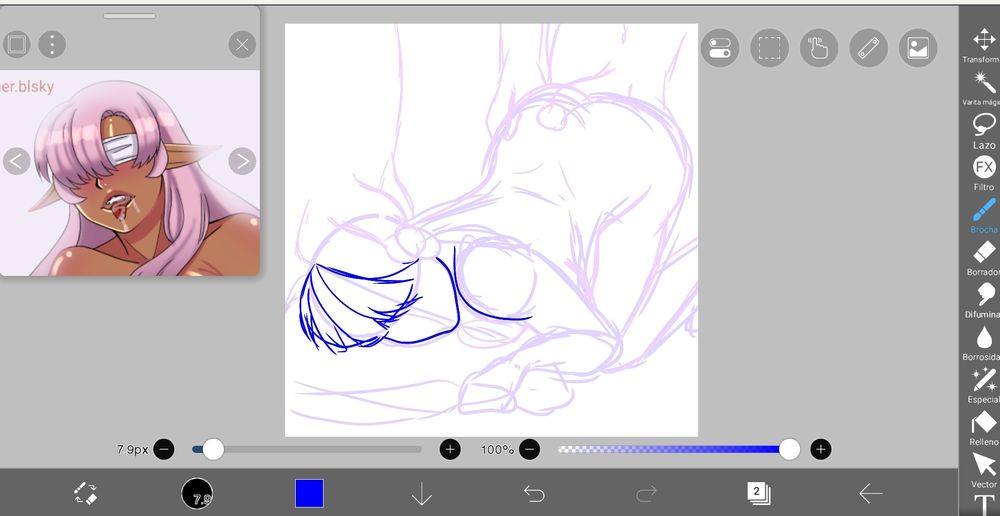The width and height of the screenshot is (1000, 516).
Task: Select the Borrosidad blur tool
Action: (983, 343)
